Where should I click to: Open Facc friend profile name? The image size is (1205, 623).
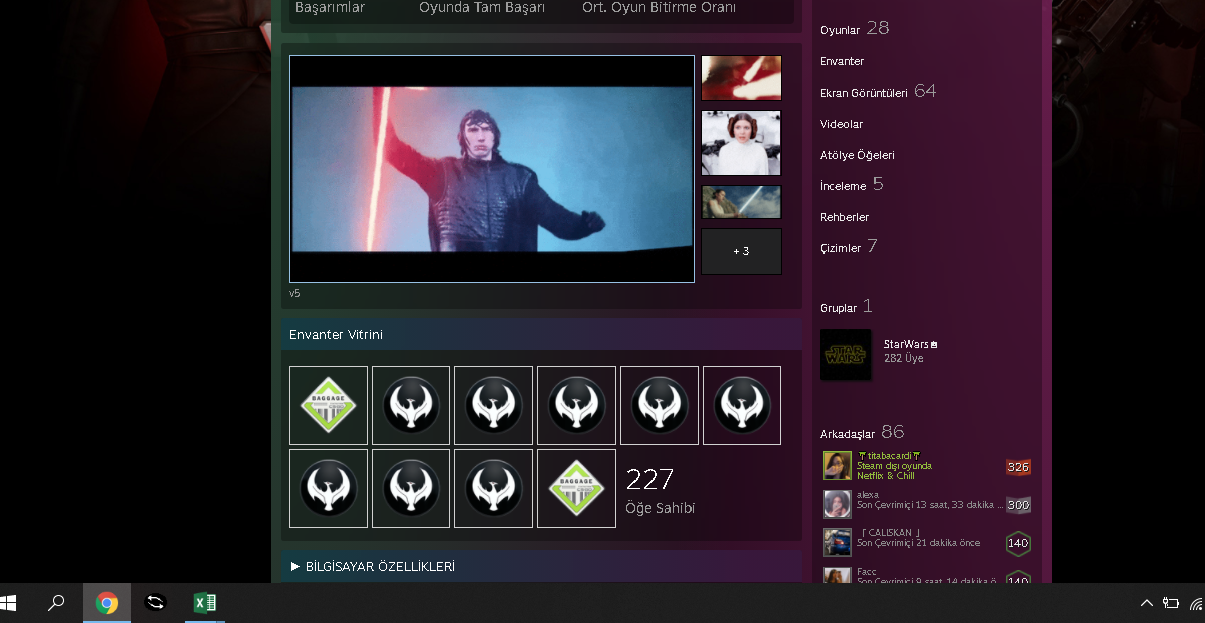point(867,572)
